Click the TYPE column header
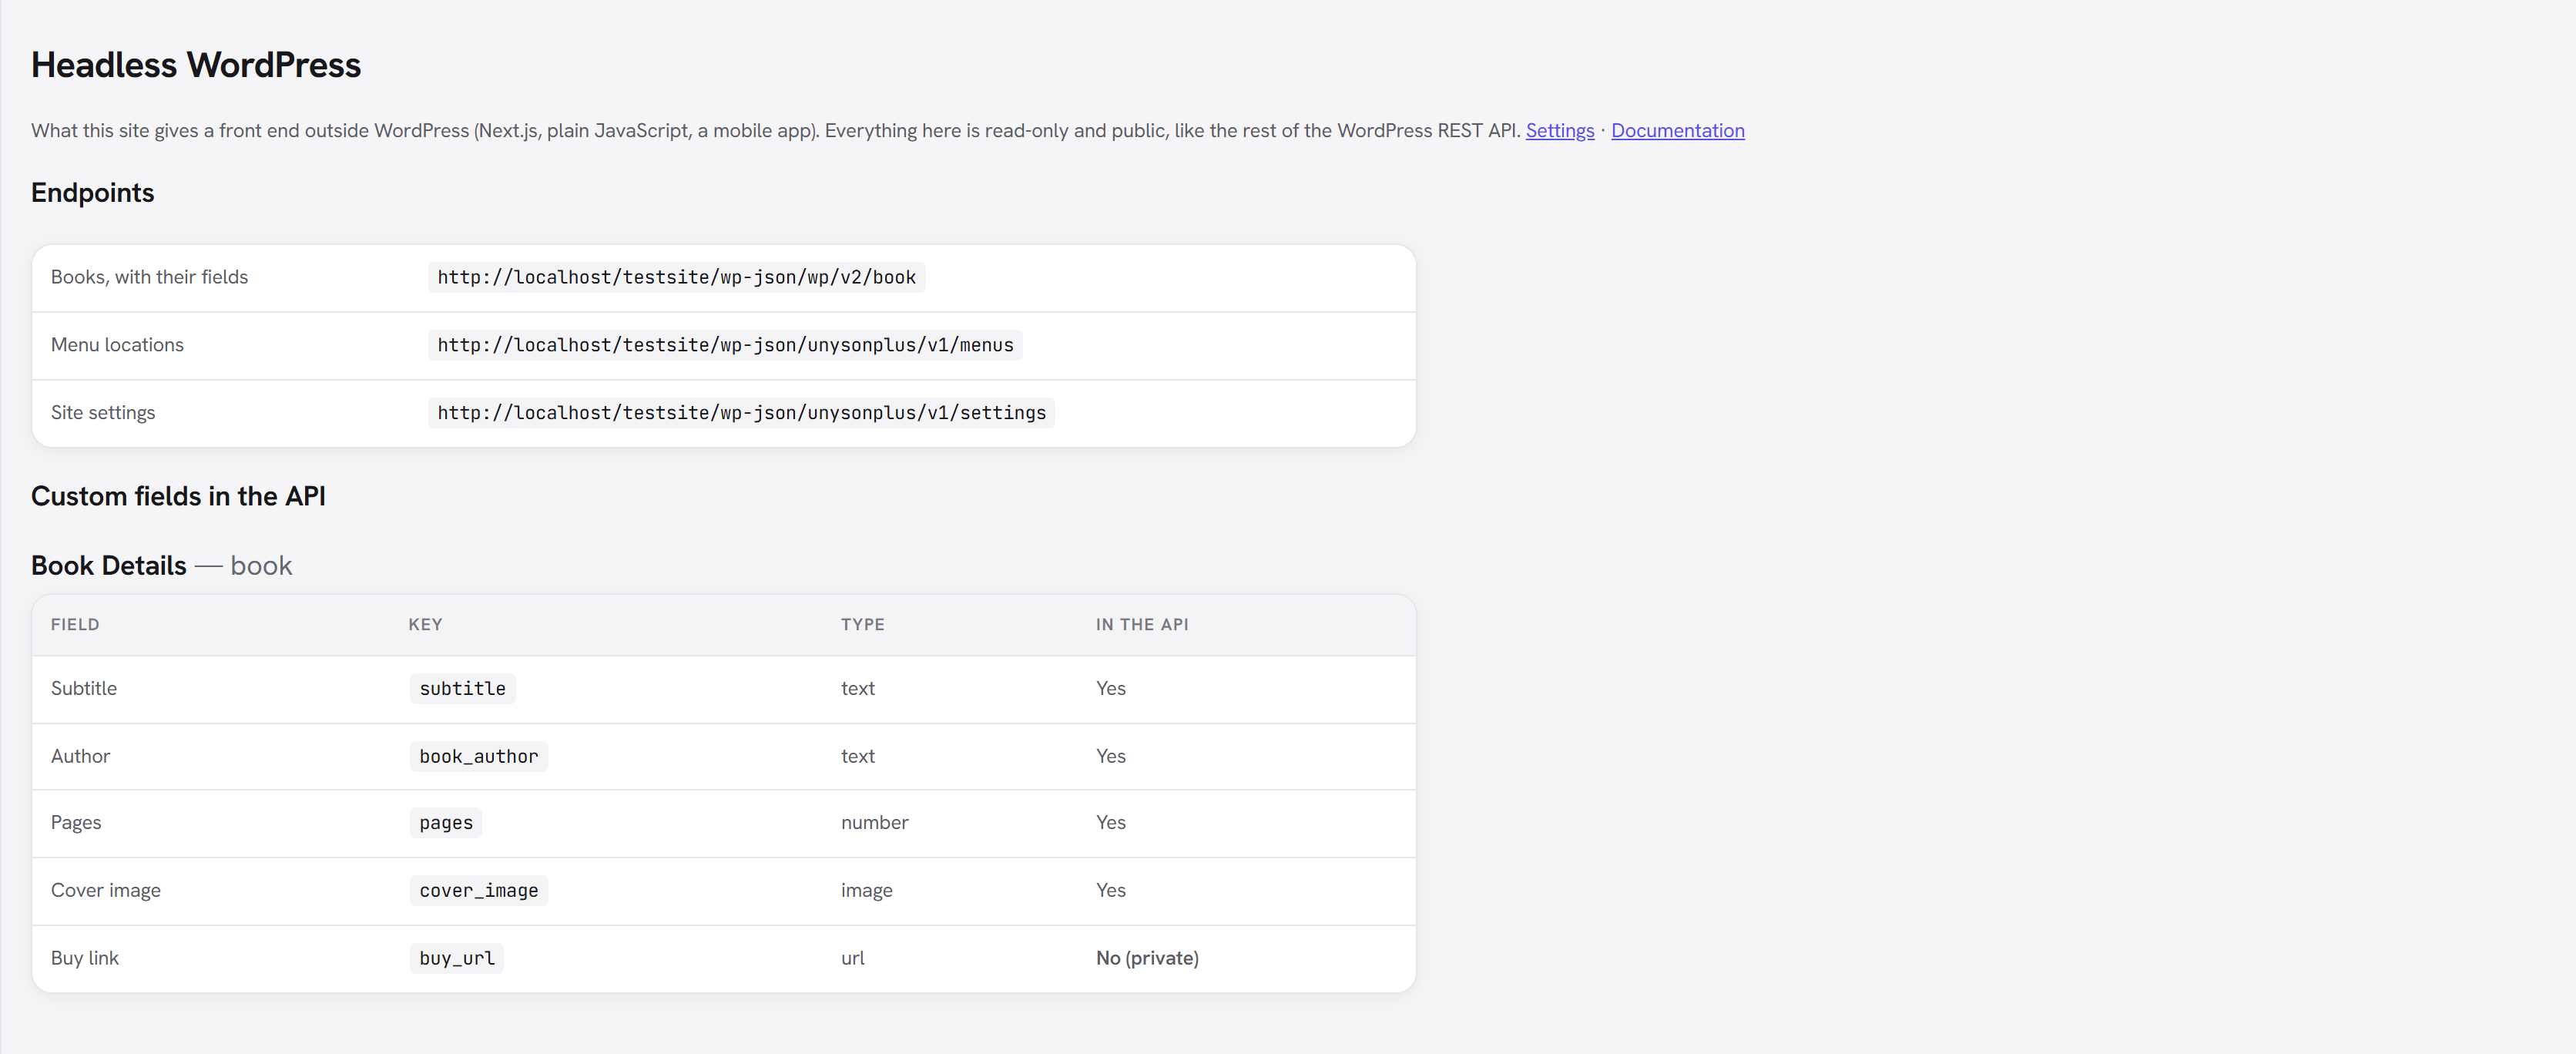The width and height of the screenshot is (2576, 1054). pyautogui.click(x=862, y=625)
